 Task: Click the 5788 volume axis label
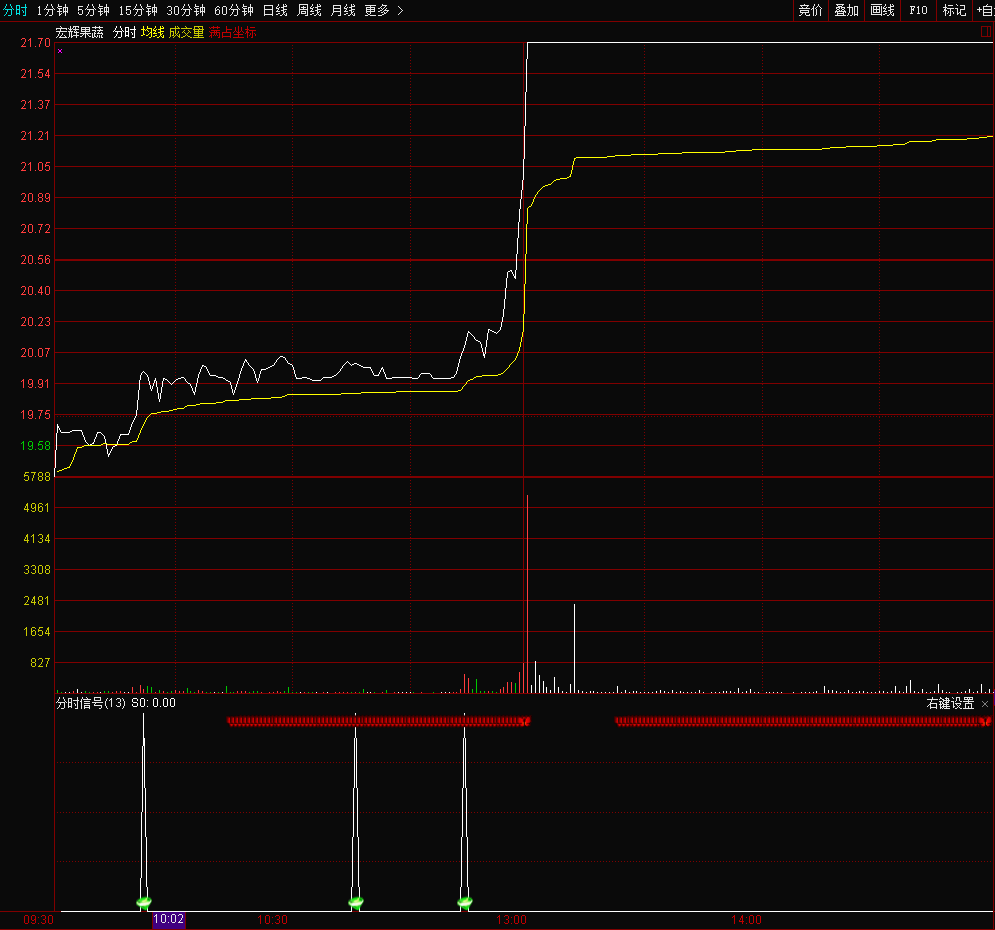pos(37,476)
